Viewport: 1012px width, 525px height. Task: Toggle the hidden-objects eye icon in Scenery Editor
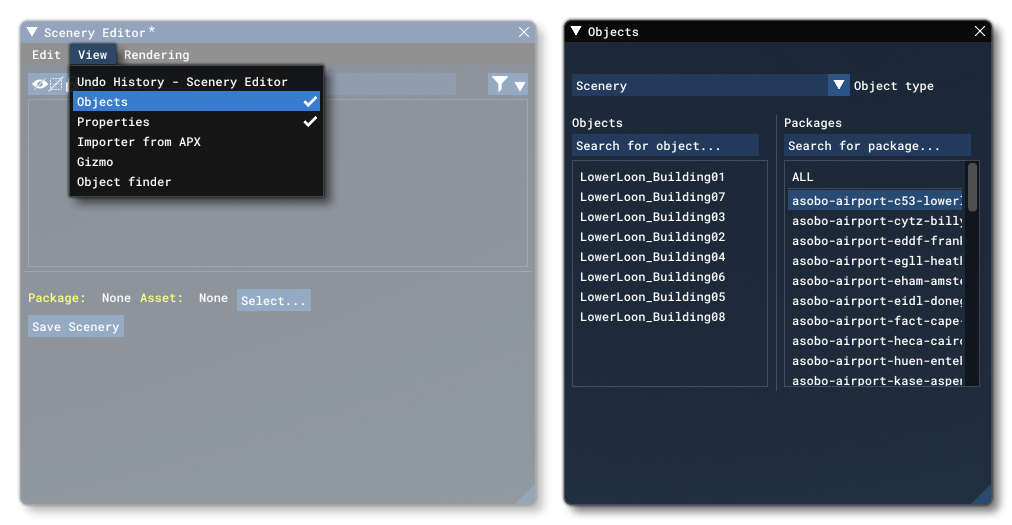click(39, 84)
